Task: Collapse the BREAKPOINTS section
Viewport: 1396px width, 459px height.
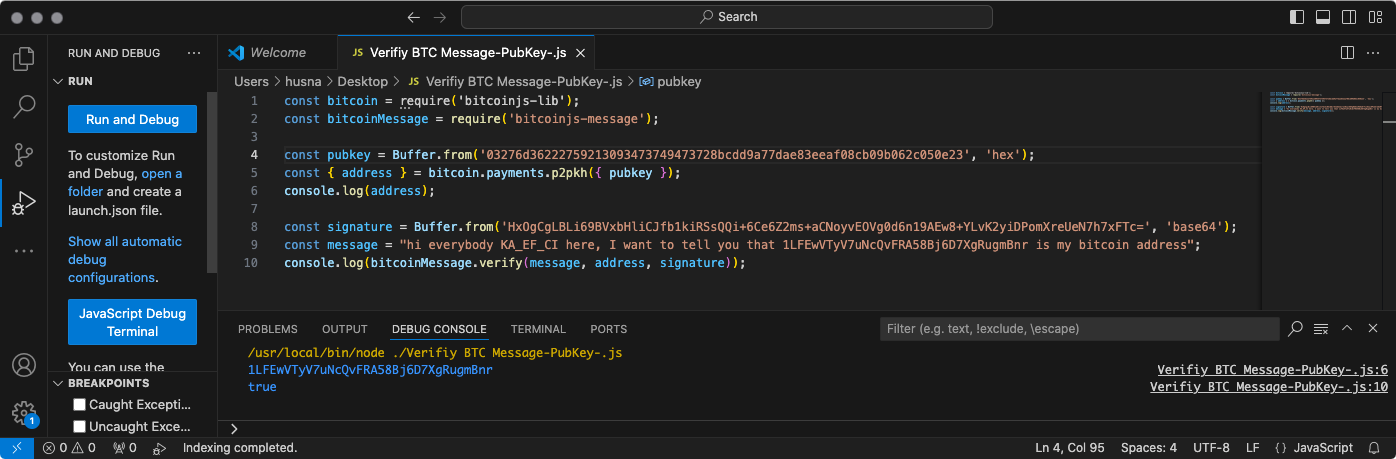Action: pos(58,383)
